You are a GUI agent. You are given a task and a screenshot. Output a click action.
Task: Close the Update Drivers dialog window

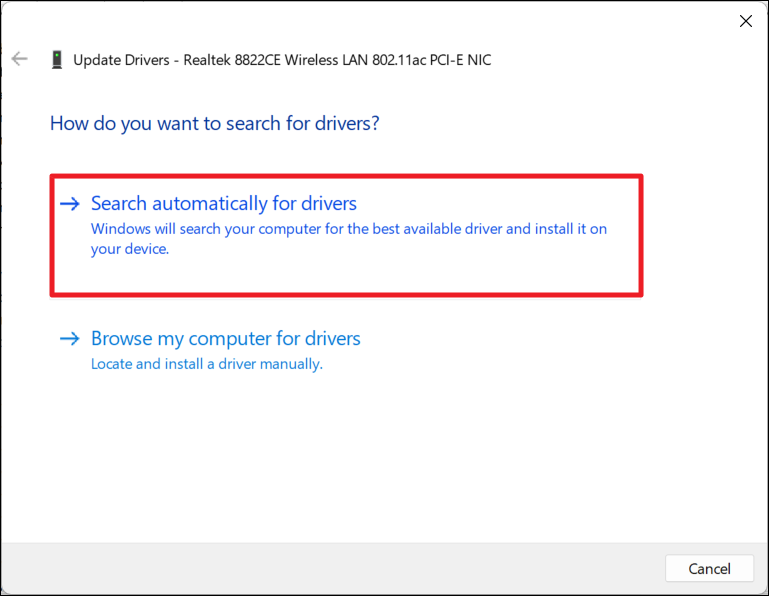point(745,21)
